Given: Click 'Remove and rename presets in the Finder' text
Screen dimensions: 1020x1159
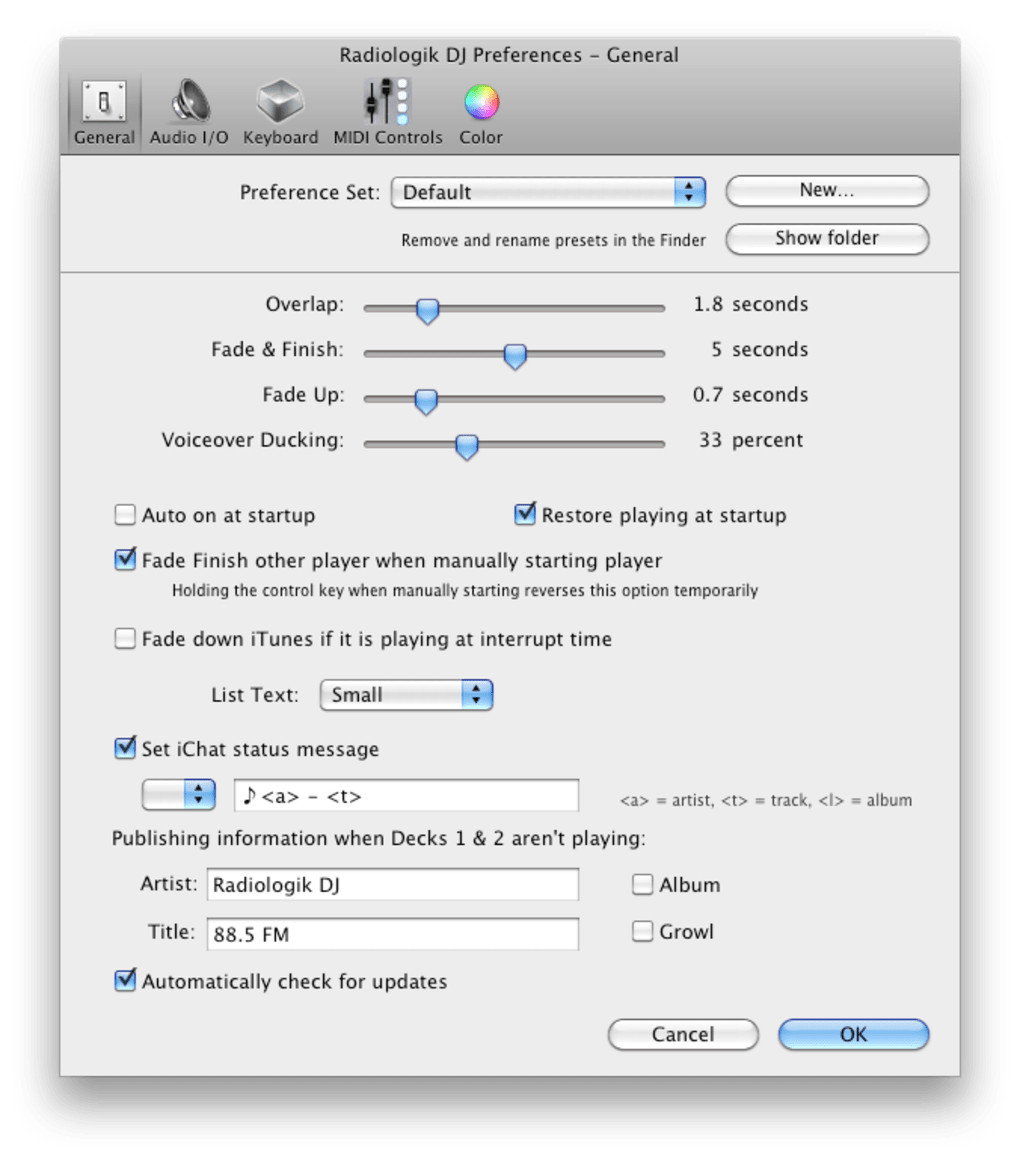Looking at the screenshot, I should (x=553, y=240).
